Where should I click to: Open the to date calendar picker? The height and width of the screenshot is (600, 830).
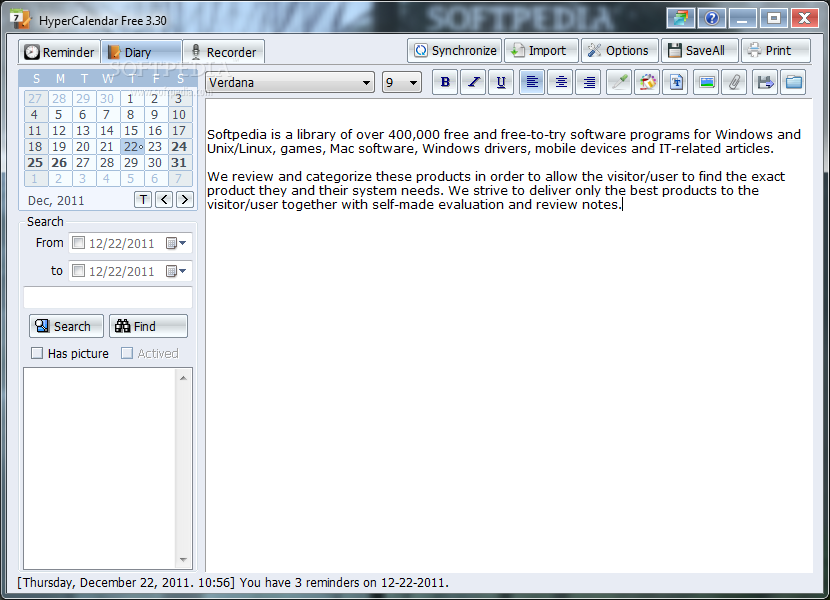[176, 271]
